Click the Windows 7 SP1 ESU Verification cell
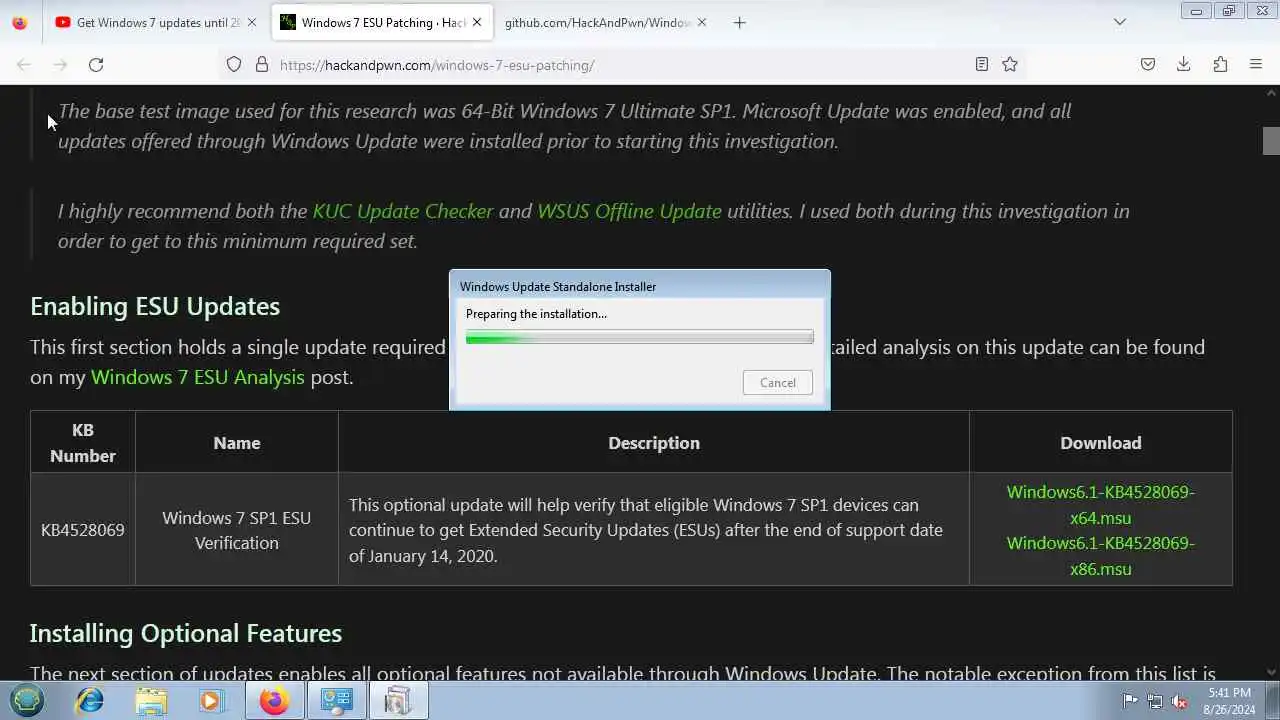Image resolution: width=1280 pixels, height=720 pixels. click(237, 530)
